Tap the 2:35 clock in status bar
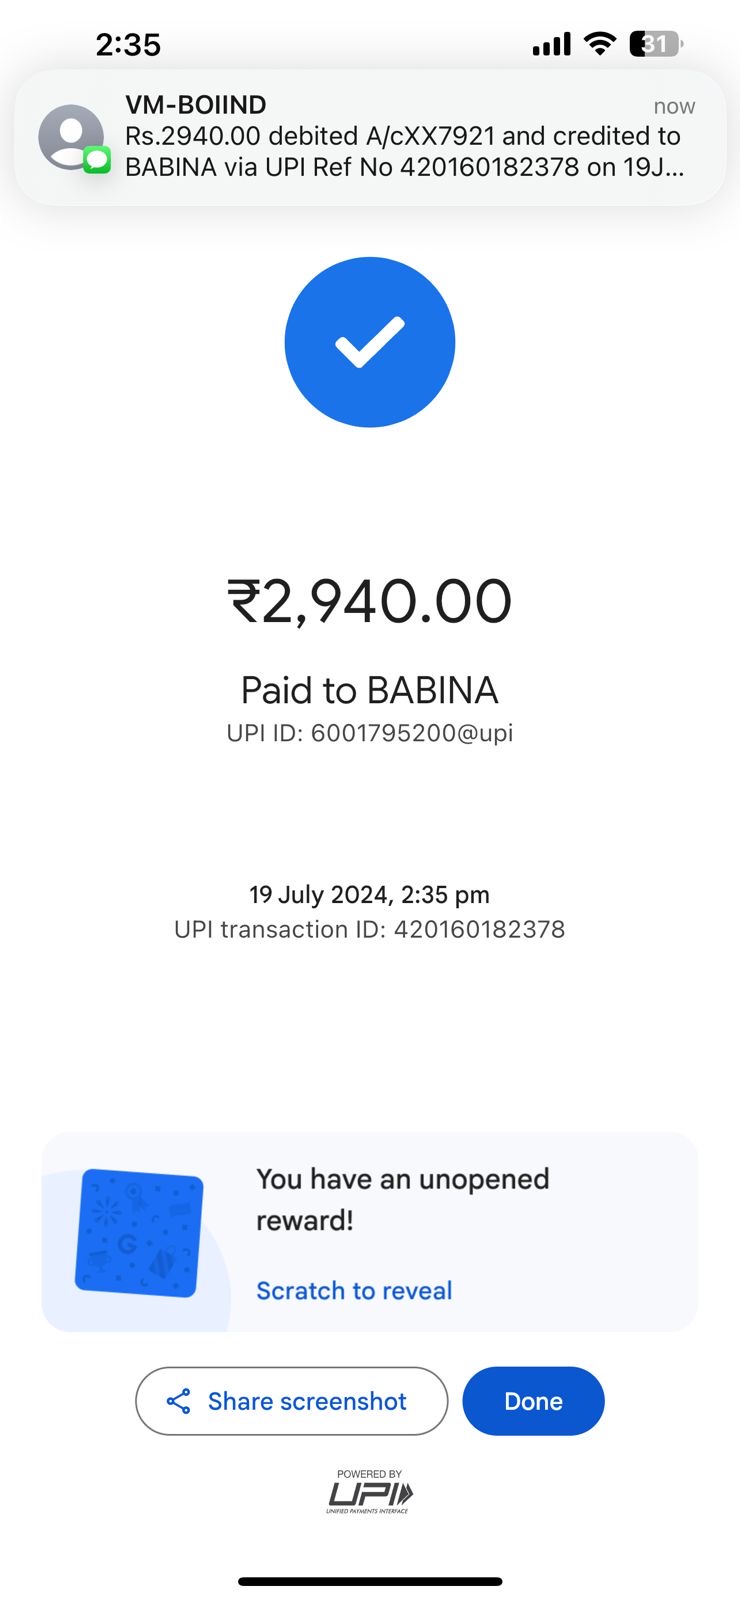Viewport: 740px width, 1600px height. [128, 44]
